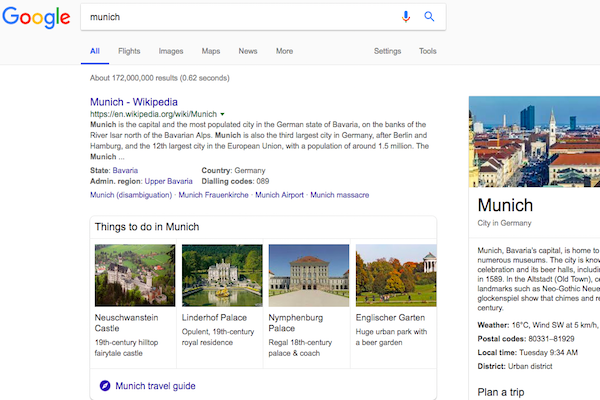The width and height of the screenshot is (600, 400).
Task: Click Country: Germany text
Action: [233, 170]
